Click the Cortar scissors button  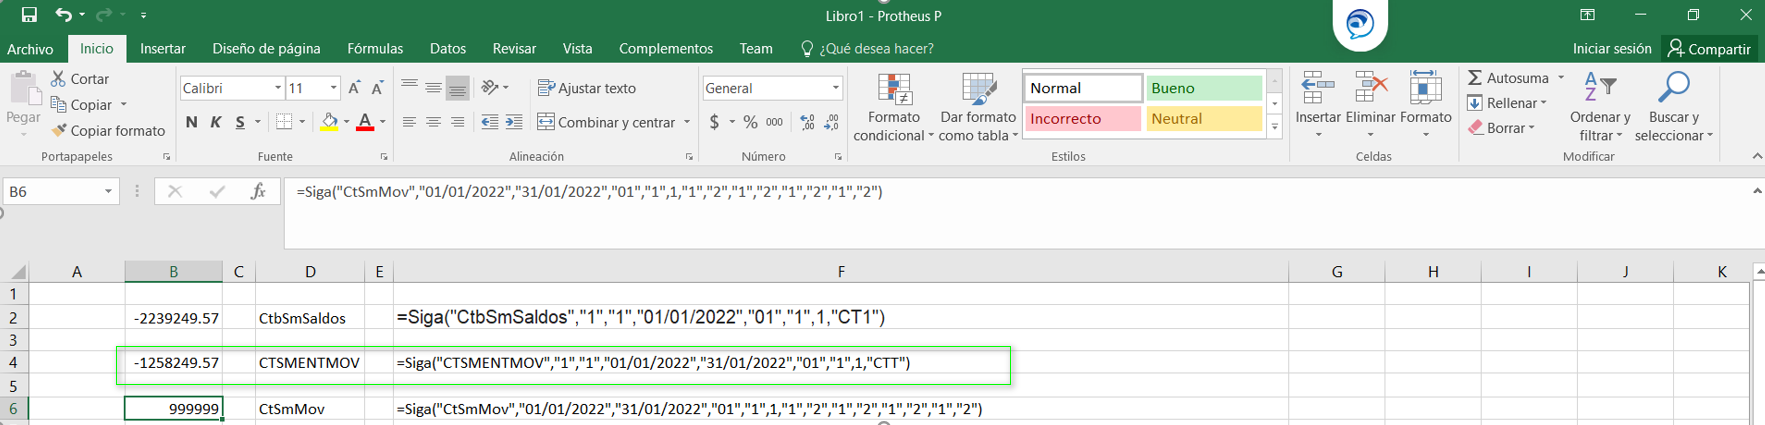(x=80, y=78)
